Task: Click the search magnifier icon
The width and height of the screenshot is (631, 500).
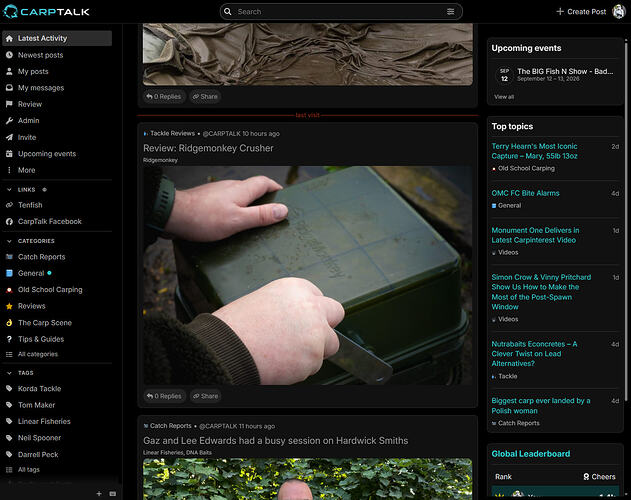Action: 228,12
